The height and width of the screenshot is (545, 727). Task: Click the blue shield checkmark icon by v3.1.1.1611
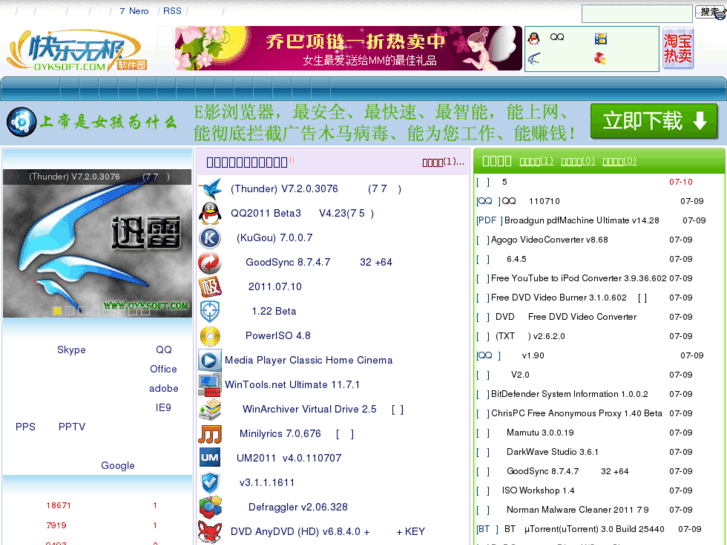click(210, 483)
